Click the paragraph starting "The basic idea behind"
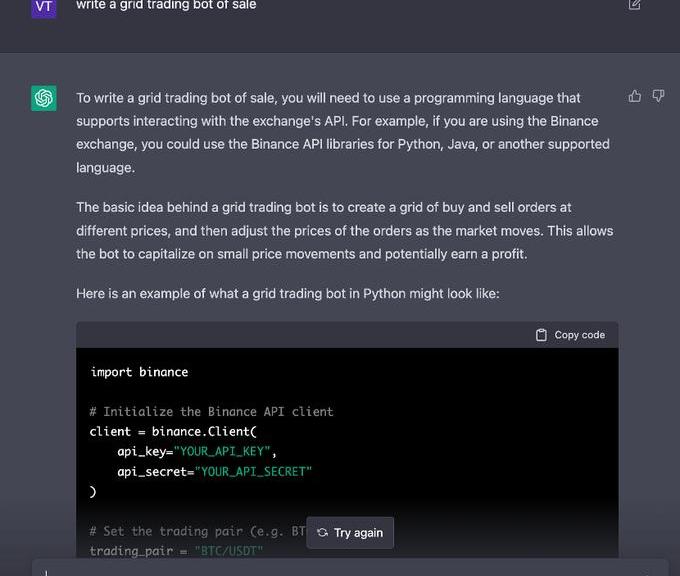Image resolution: width=680 pixels, height=576 pixels. 344,231
